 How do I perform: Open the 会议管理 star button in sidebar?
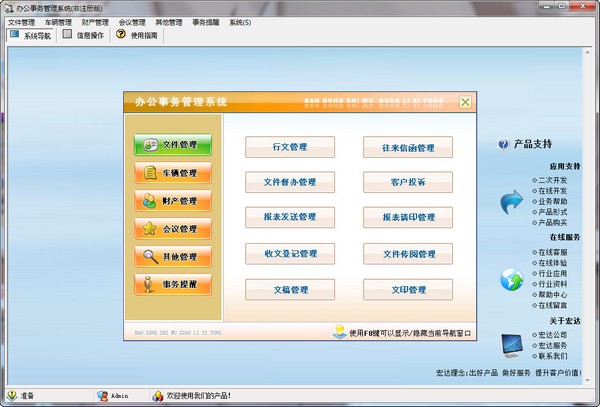(173, 229)
